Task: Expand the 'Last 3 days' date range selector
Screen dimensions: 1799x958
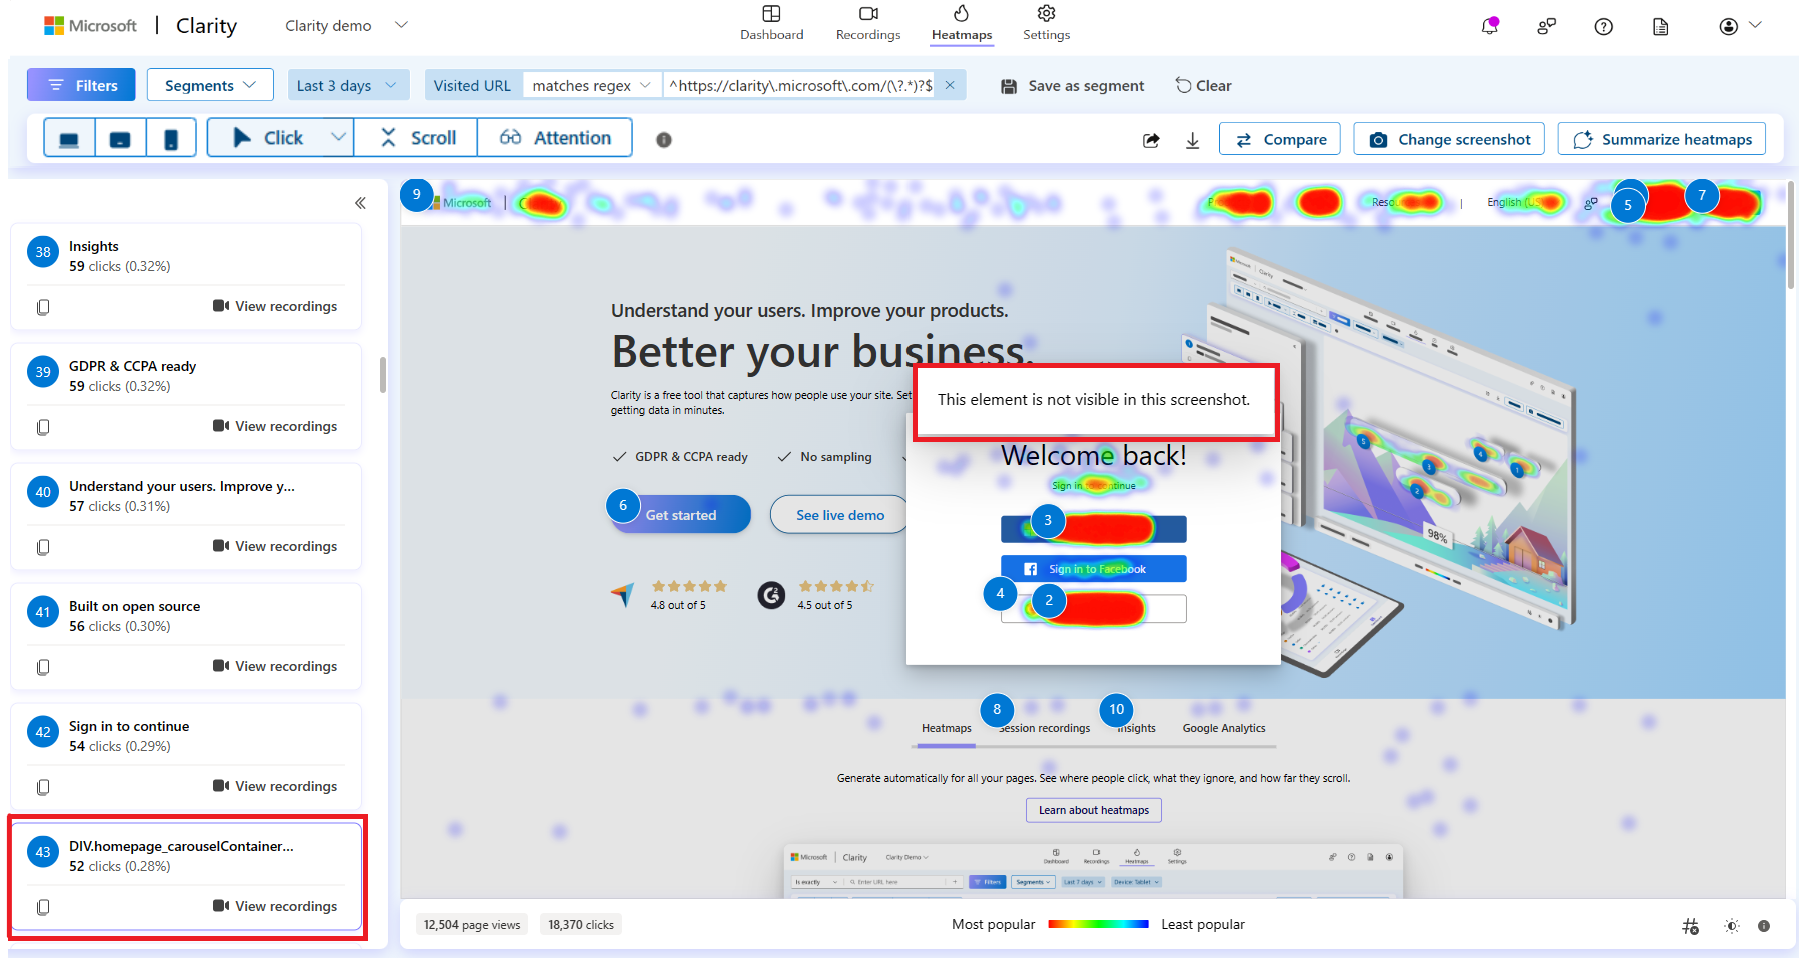Action: tap(347, 85)
